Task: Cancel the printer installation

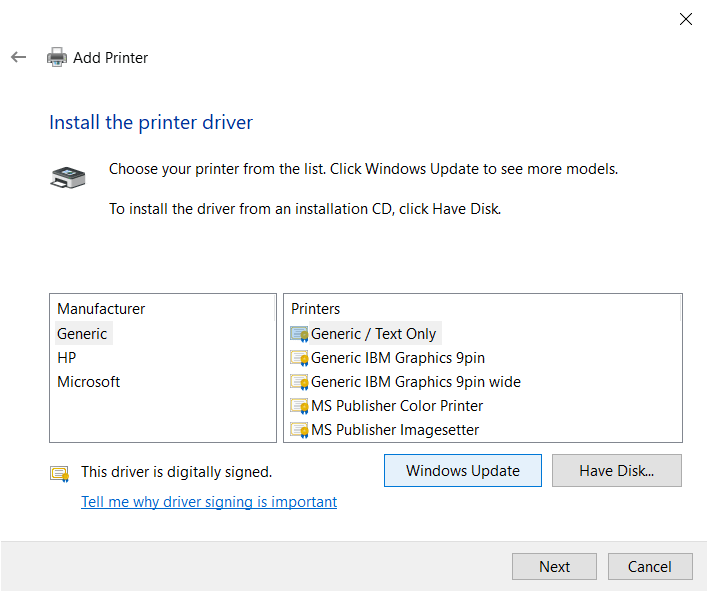Action: [649, 566]
